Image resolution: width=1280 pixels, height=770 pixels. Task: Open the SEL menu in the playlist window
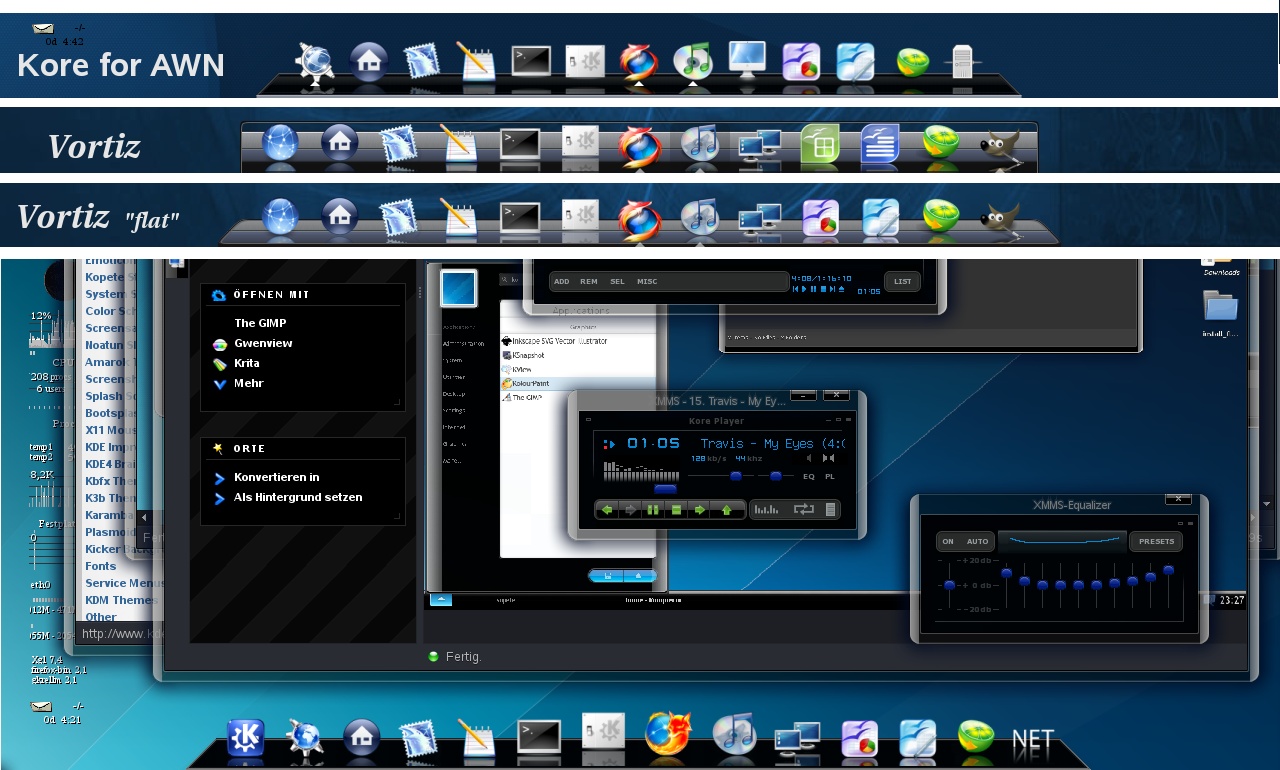coord(618,282)
